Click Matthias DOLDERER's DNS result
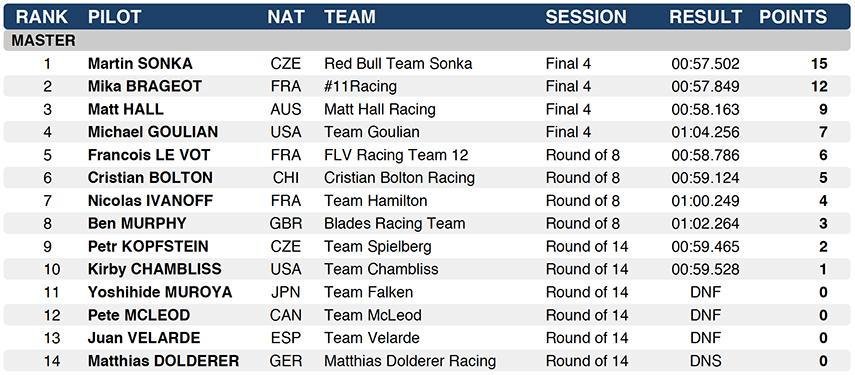 pyautogui.click(x=706, y=361)
